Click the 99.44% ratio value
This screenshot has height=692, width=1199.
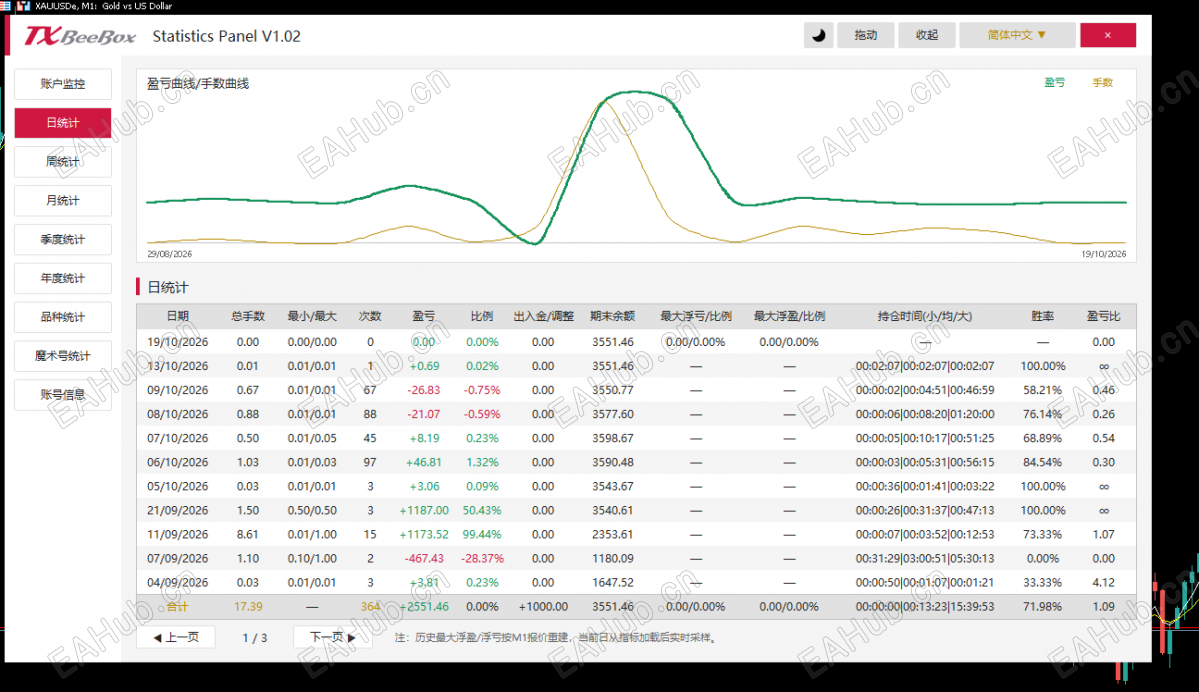point(482,534)
